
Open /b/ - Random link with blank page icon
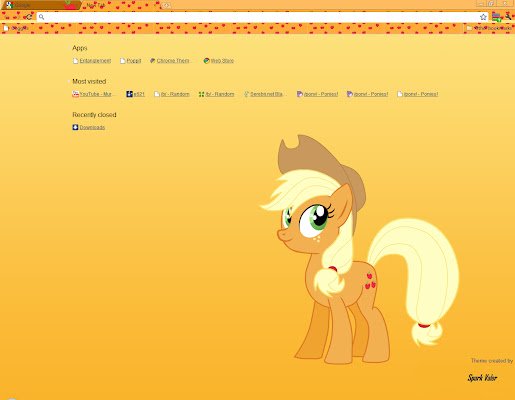pyautogui.click(x=172, y=94)
